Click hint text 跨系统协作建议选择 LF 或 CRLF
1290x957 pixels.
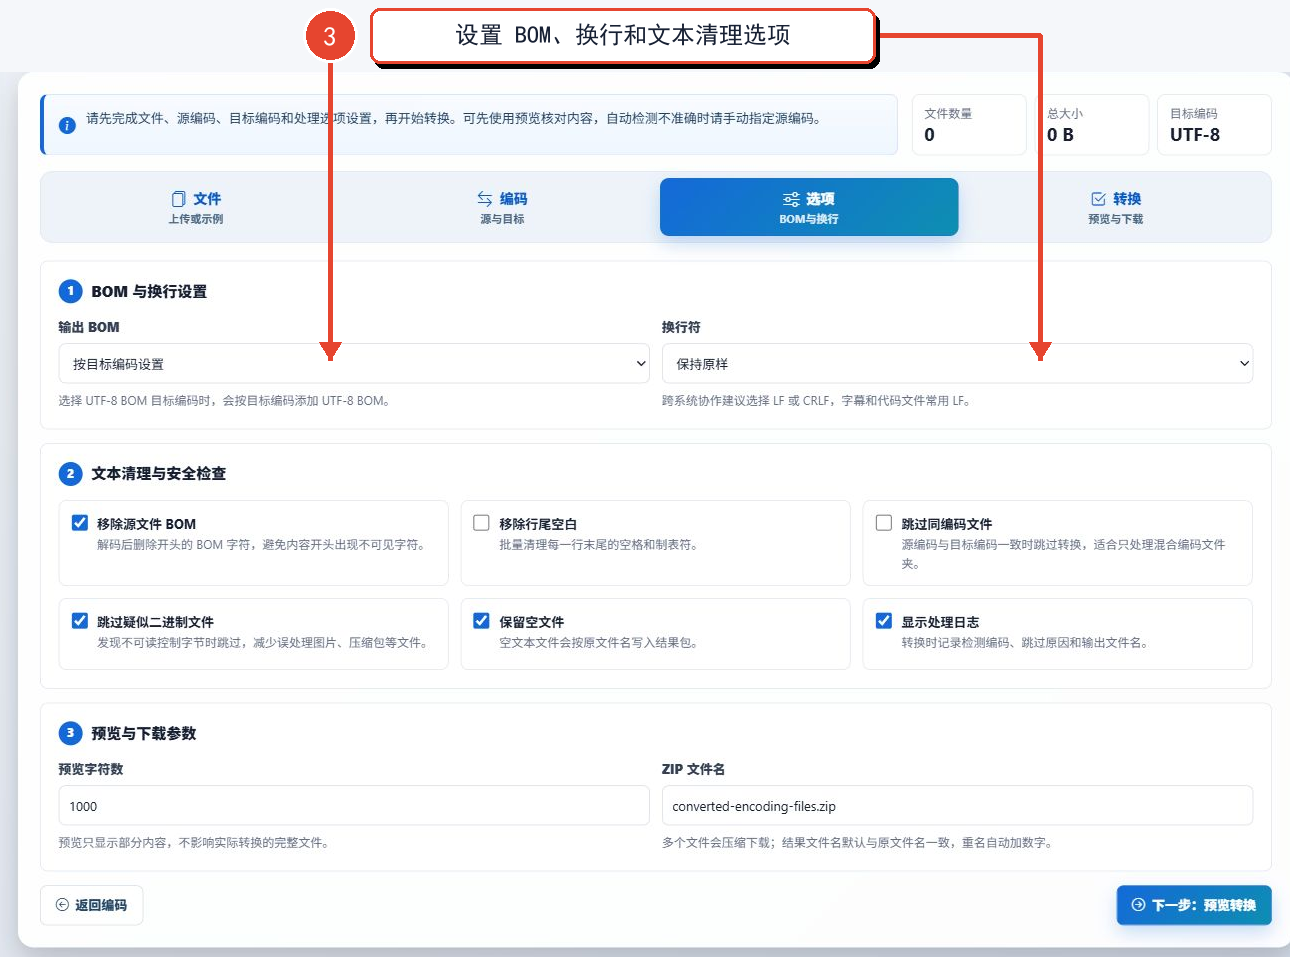pos(816,401)
